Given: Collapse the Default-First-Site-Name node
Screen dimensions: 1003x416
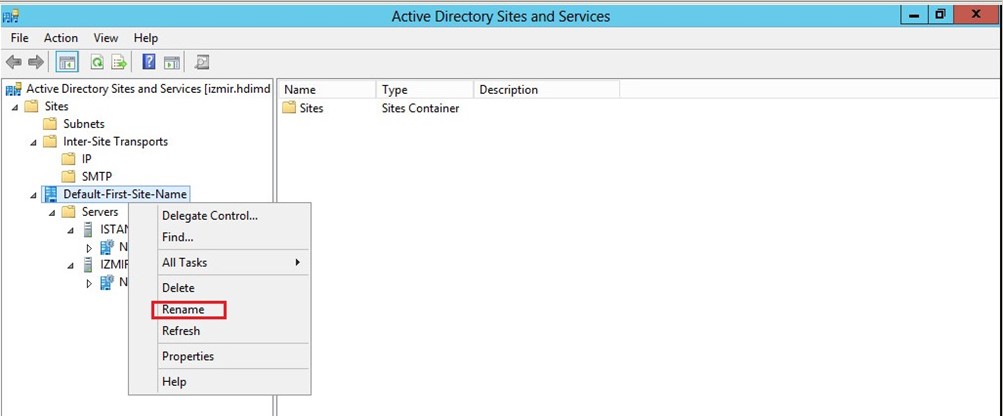Looking at the screenshot, I should point(33,195).
